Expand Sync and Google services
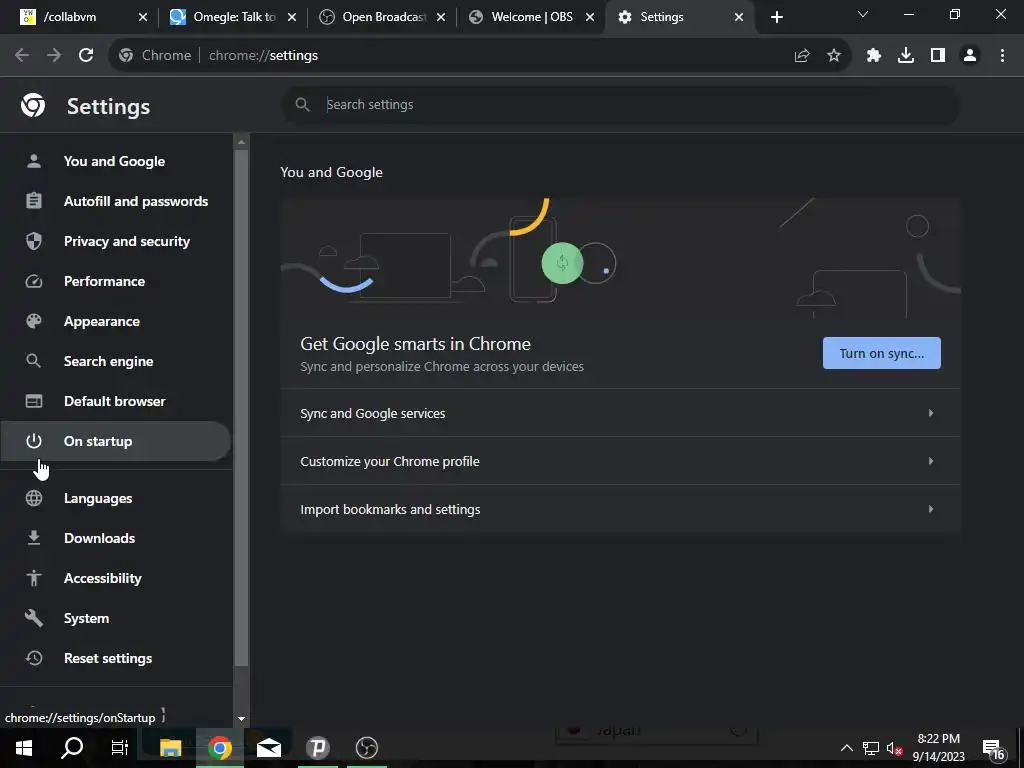The image size is (1024, 768). tap(620, 413)
